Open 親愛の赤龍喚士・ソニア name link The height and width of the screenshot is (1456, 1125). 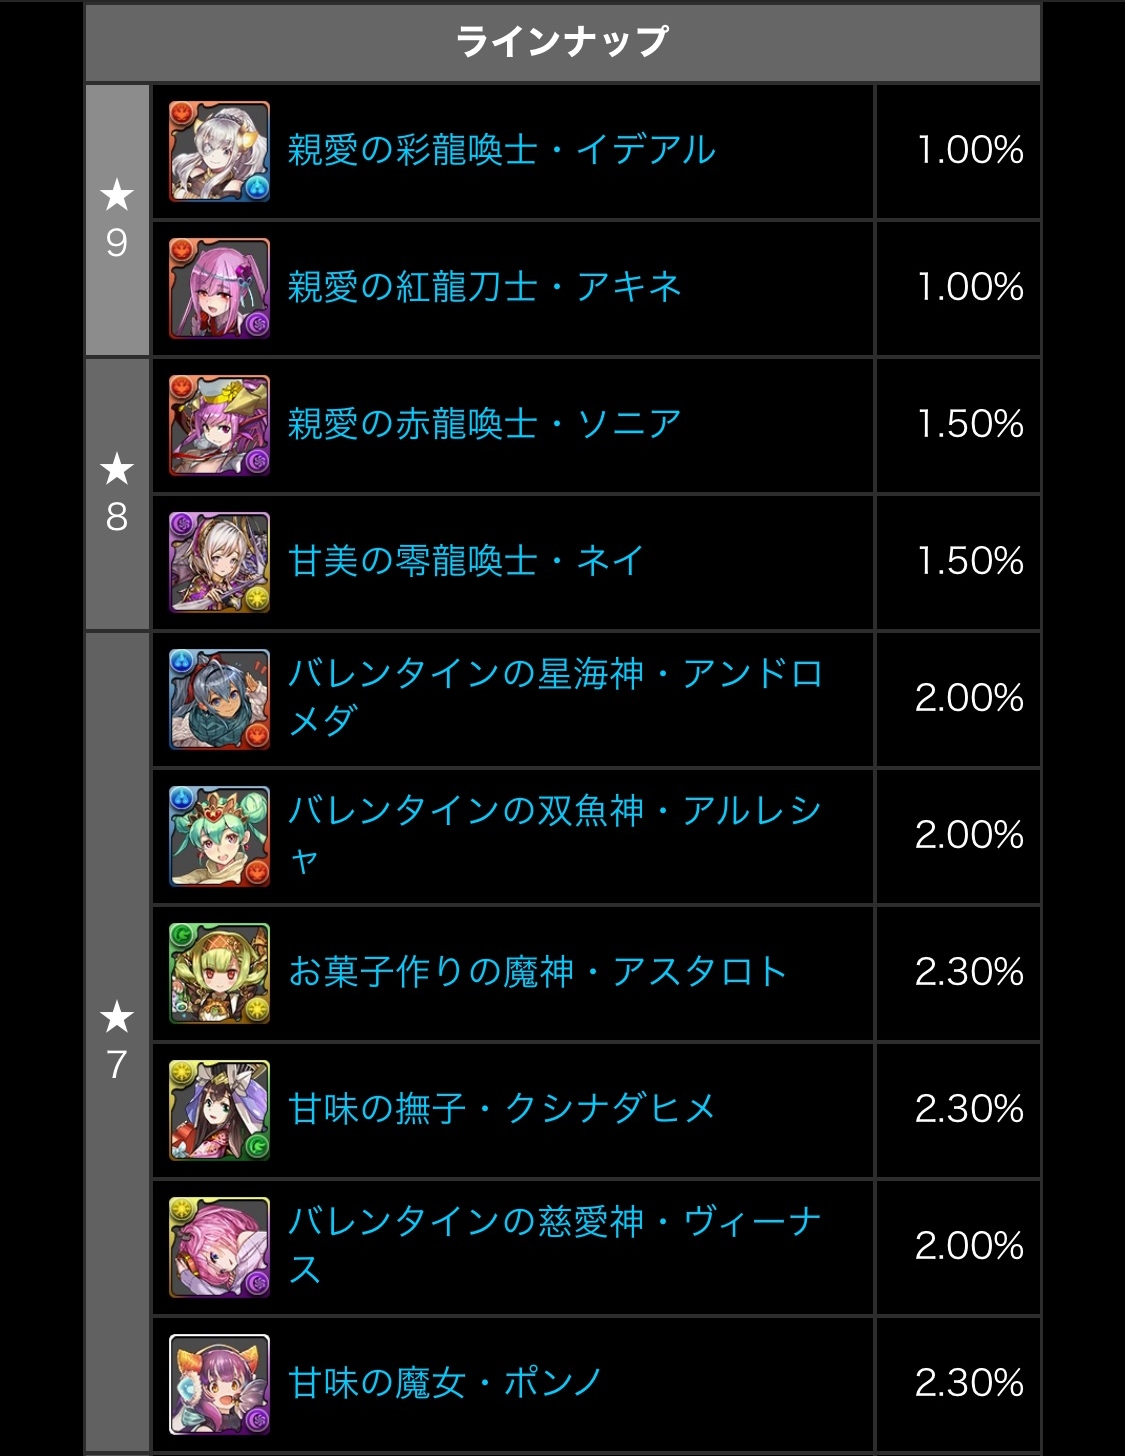tap(485, 424)
